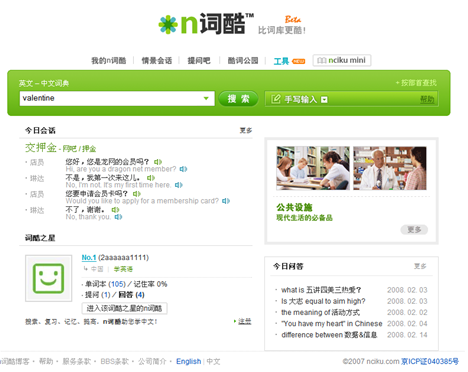468x372 pixels.
Task: Open 提问吧 menu item
Action: pos(199,61)
